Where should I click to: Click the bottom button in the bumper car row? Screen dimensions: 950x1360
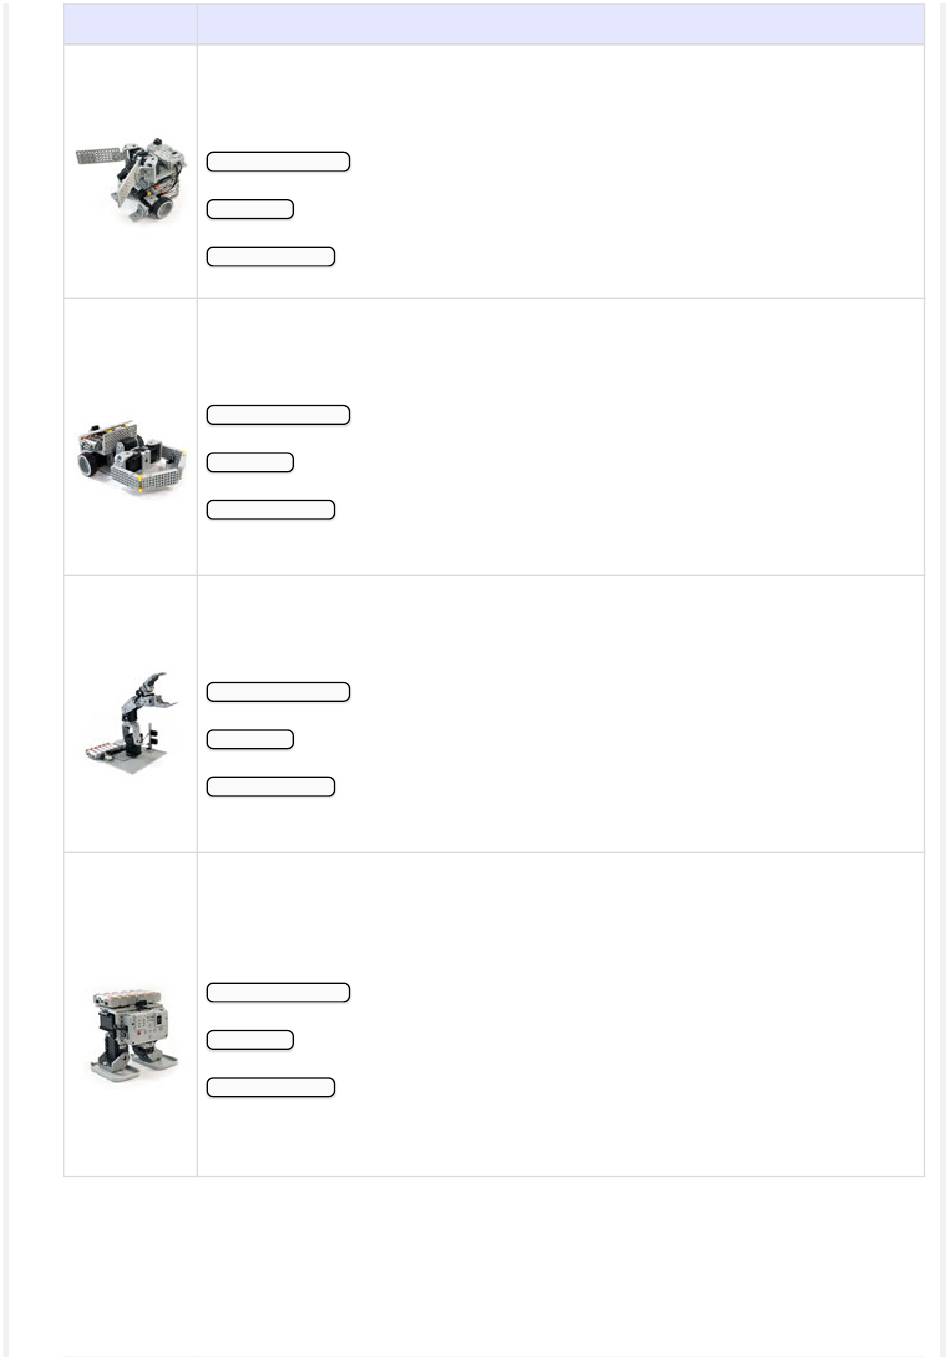(270, 510)
